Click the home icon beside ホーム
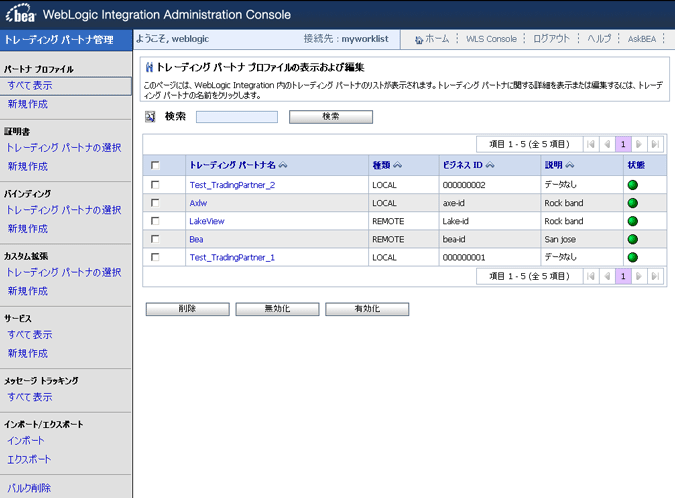This screenshot has width=675, height=498. coord(418,40)
